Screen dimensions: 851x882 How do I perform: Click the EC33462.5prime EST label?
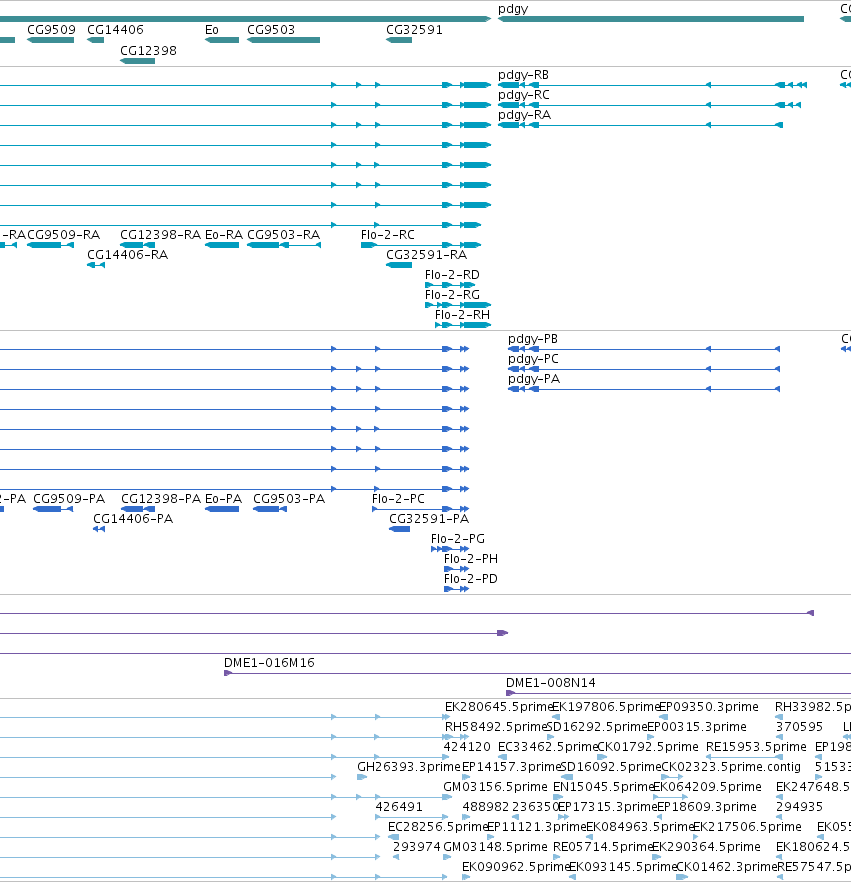point(547,747)
